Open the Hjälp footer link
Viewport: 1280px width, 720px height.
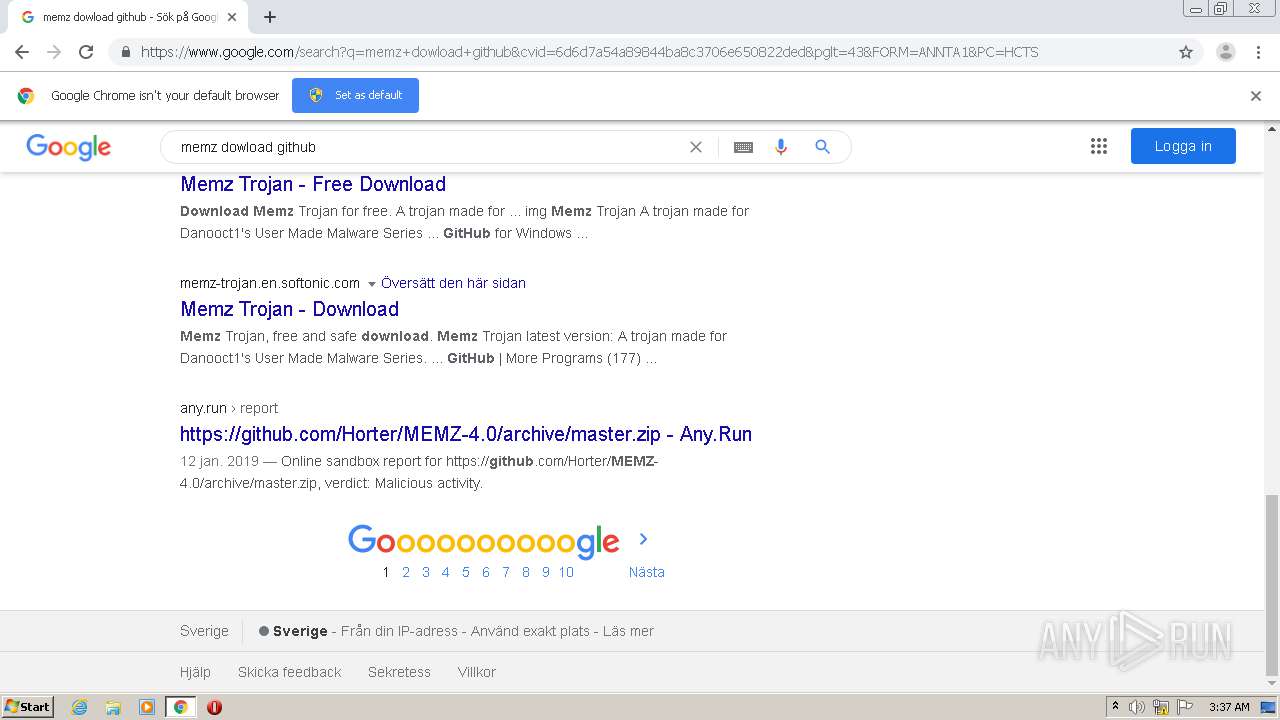(195, 672)
